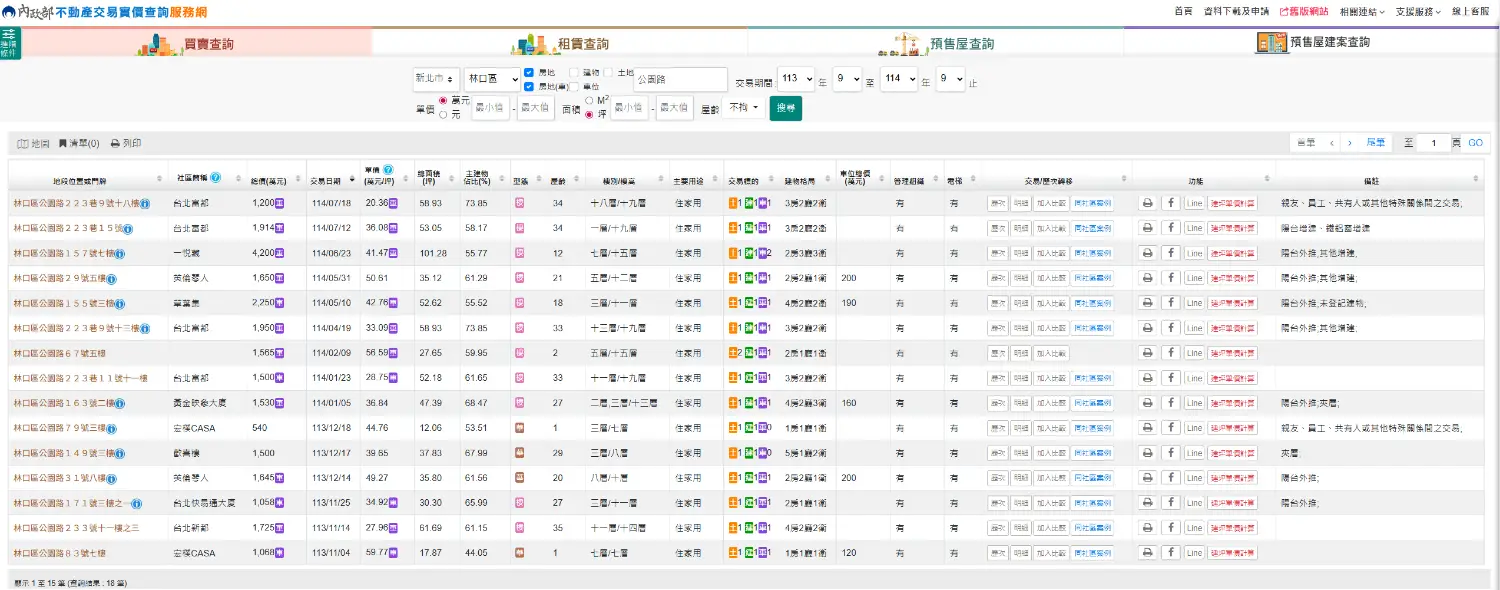
Task: Click GO to jump to the page
Action: [x=1476, y=143]
